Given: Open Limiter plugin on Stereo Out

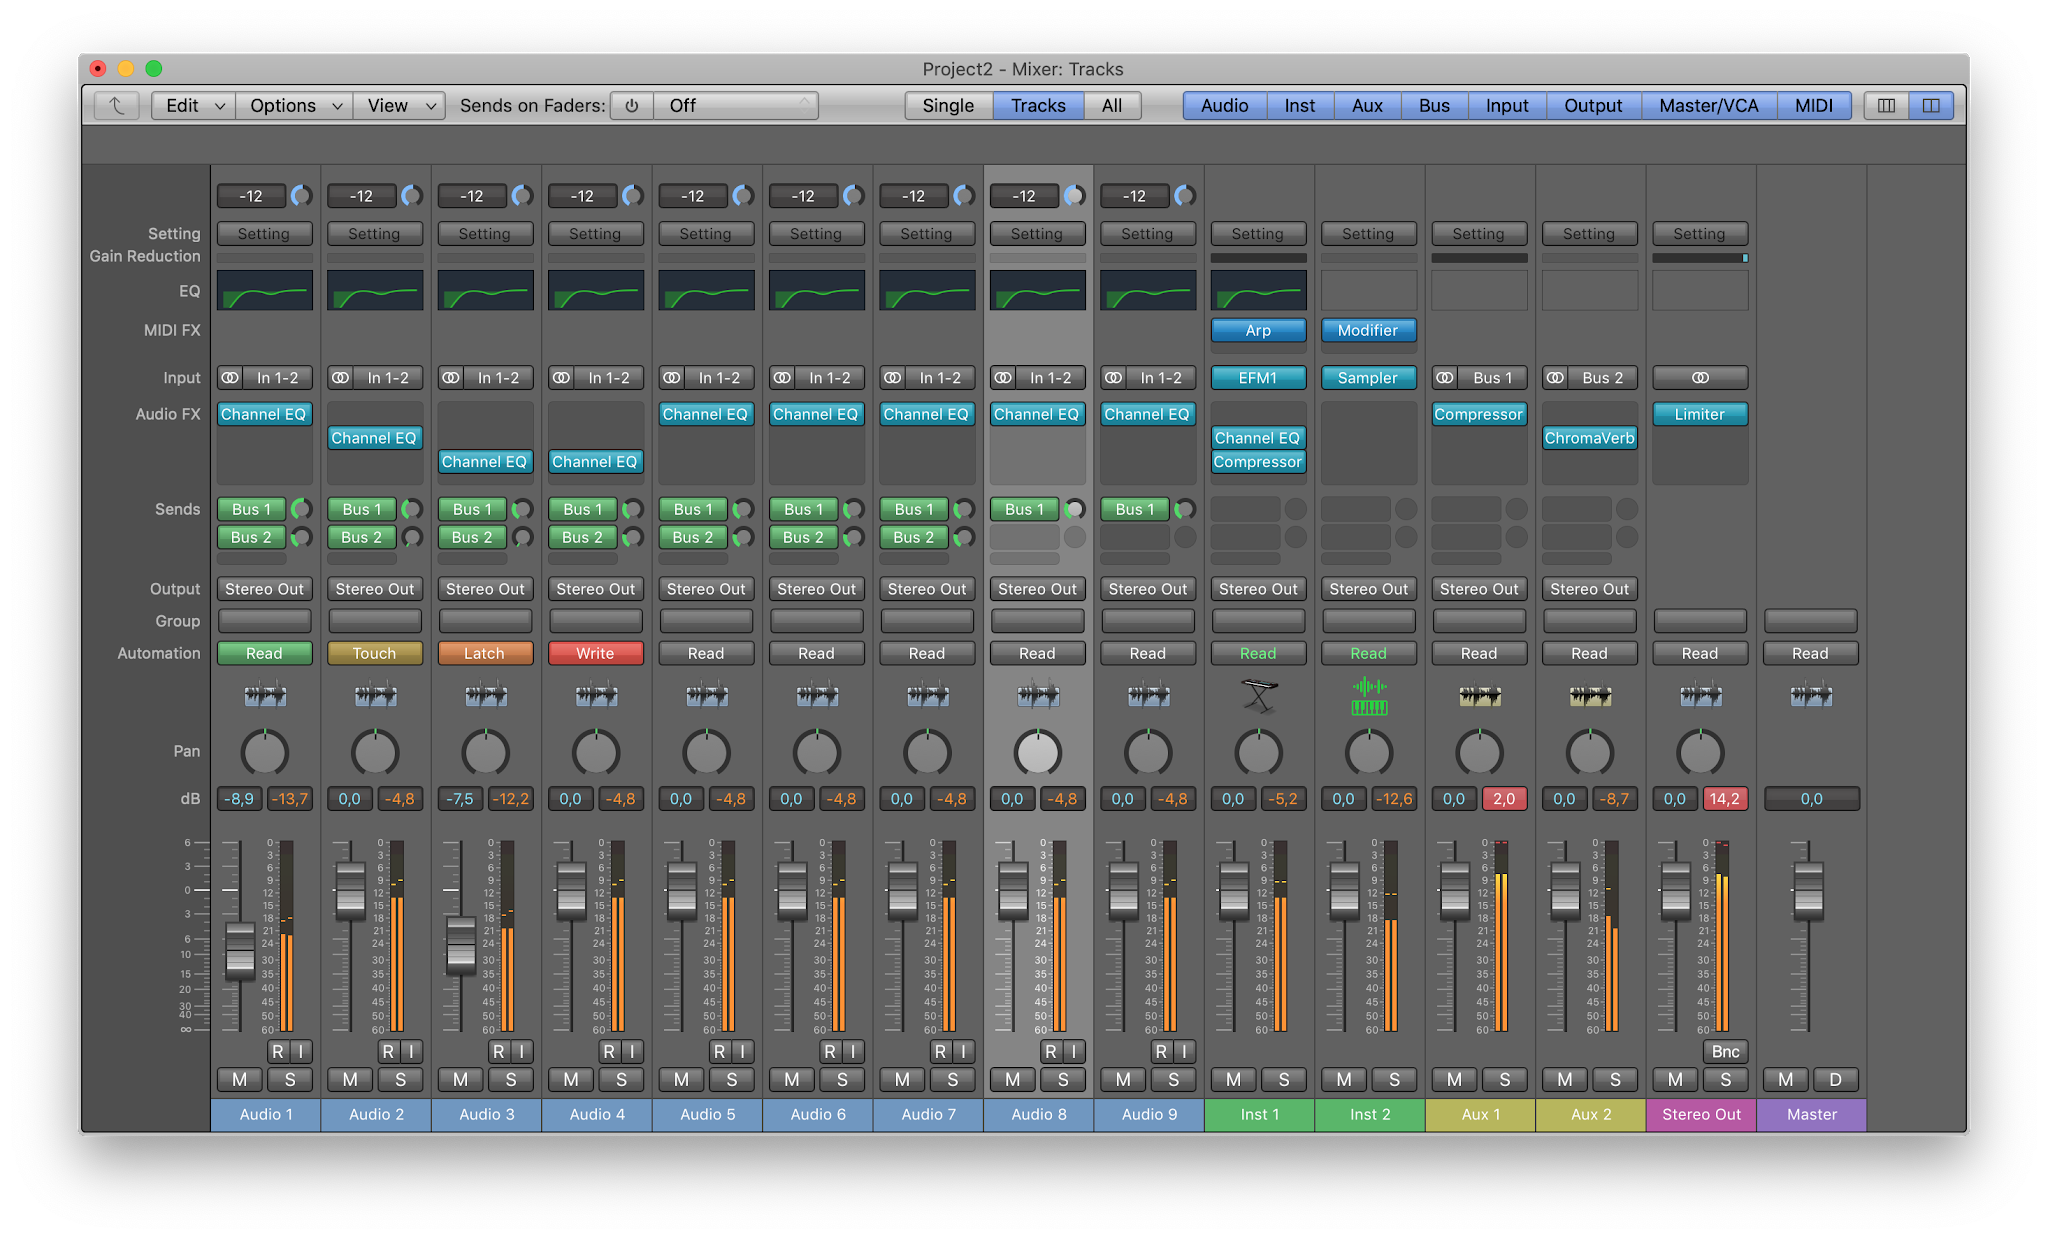Looking at the screenshot, I should (x=1699, y=414).
